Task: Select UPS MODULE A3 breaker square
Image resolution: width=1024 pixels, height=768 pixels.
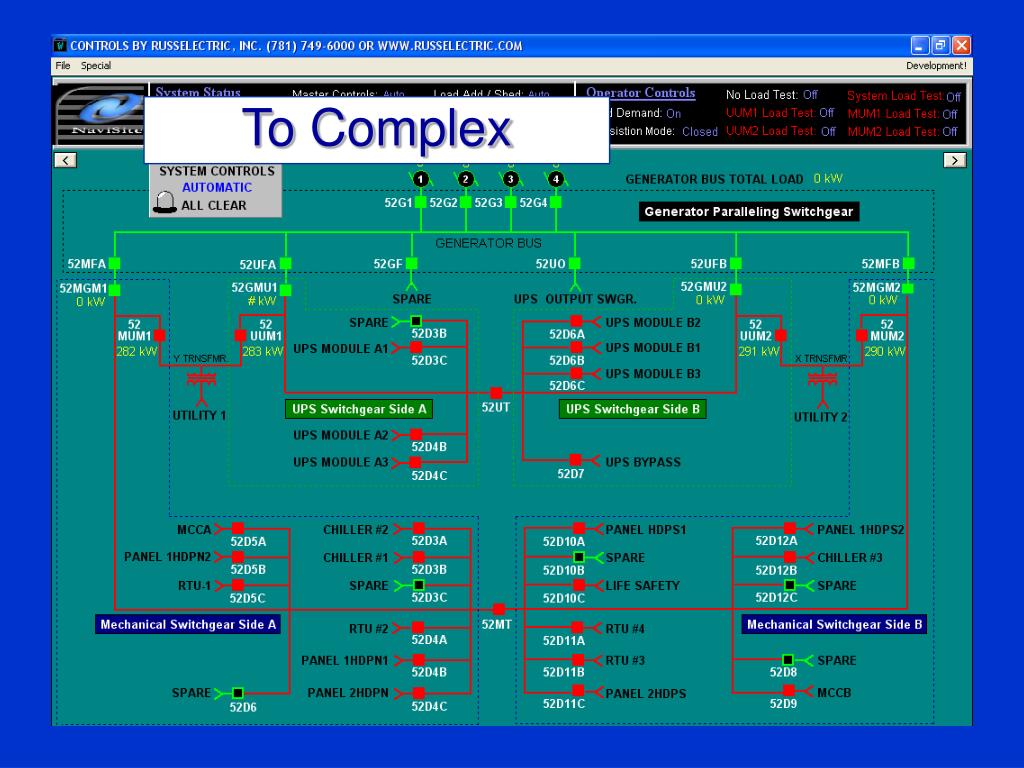Action: 415,462
